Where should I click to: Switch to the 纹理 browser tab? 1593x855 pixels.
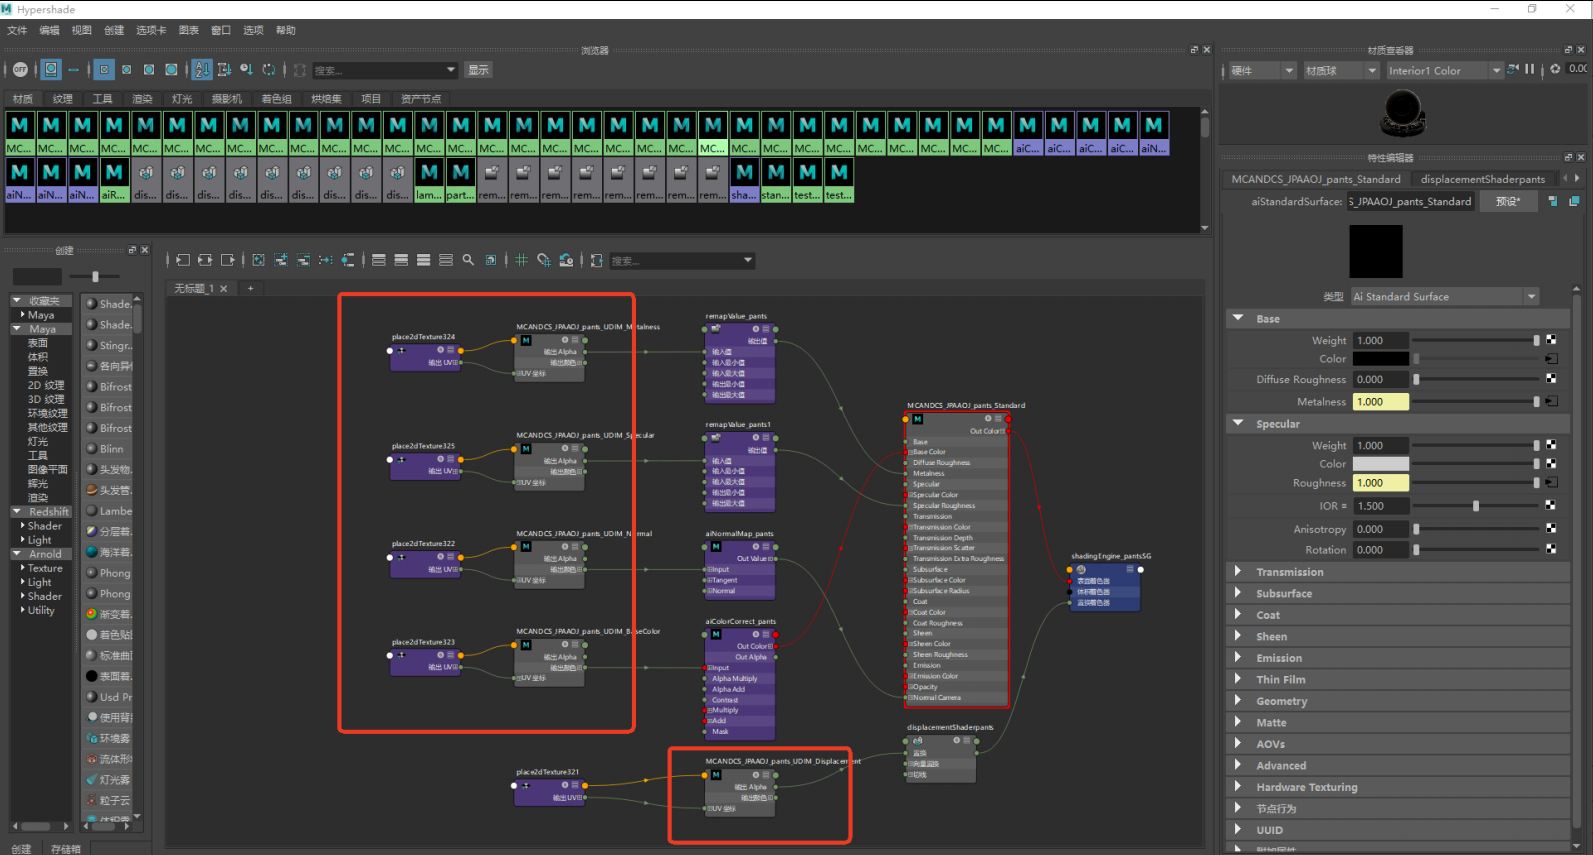coord(63,99)
